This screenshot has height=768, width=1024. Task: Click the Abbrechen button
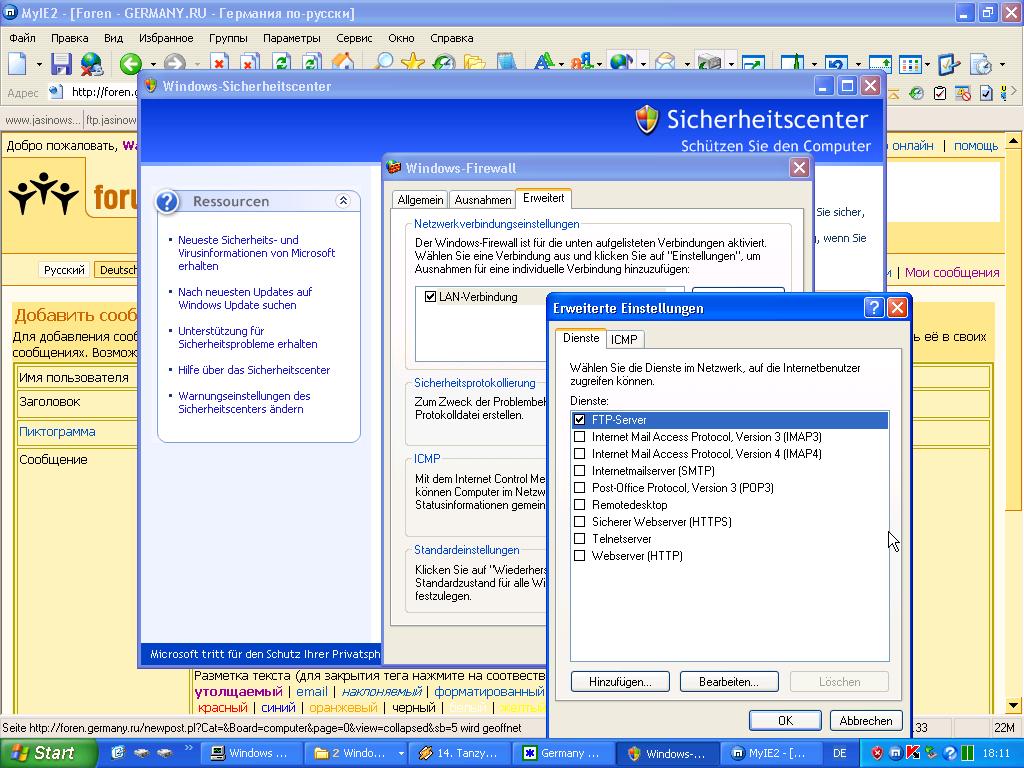[x=866, y=720]
